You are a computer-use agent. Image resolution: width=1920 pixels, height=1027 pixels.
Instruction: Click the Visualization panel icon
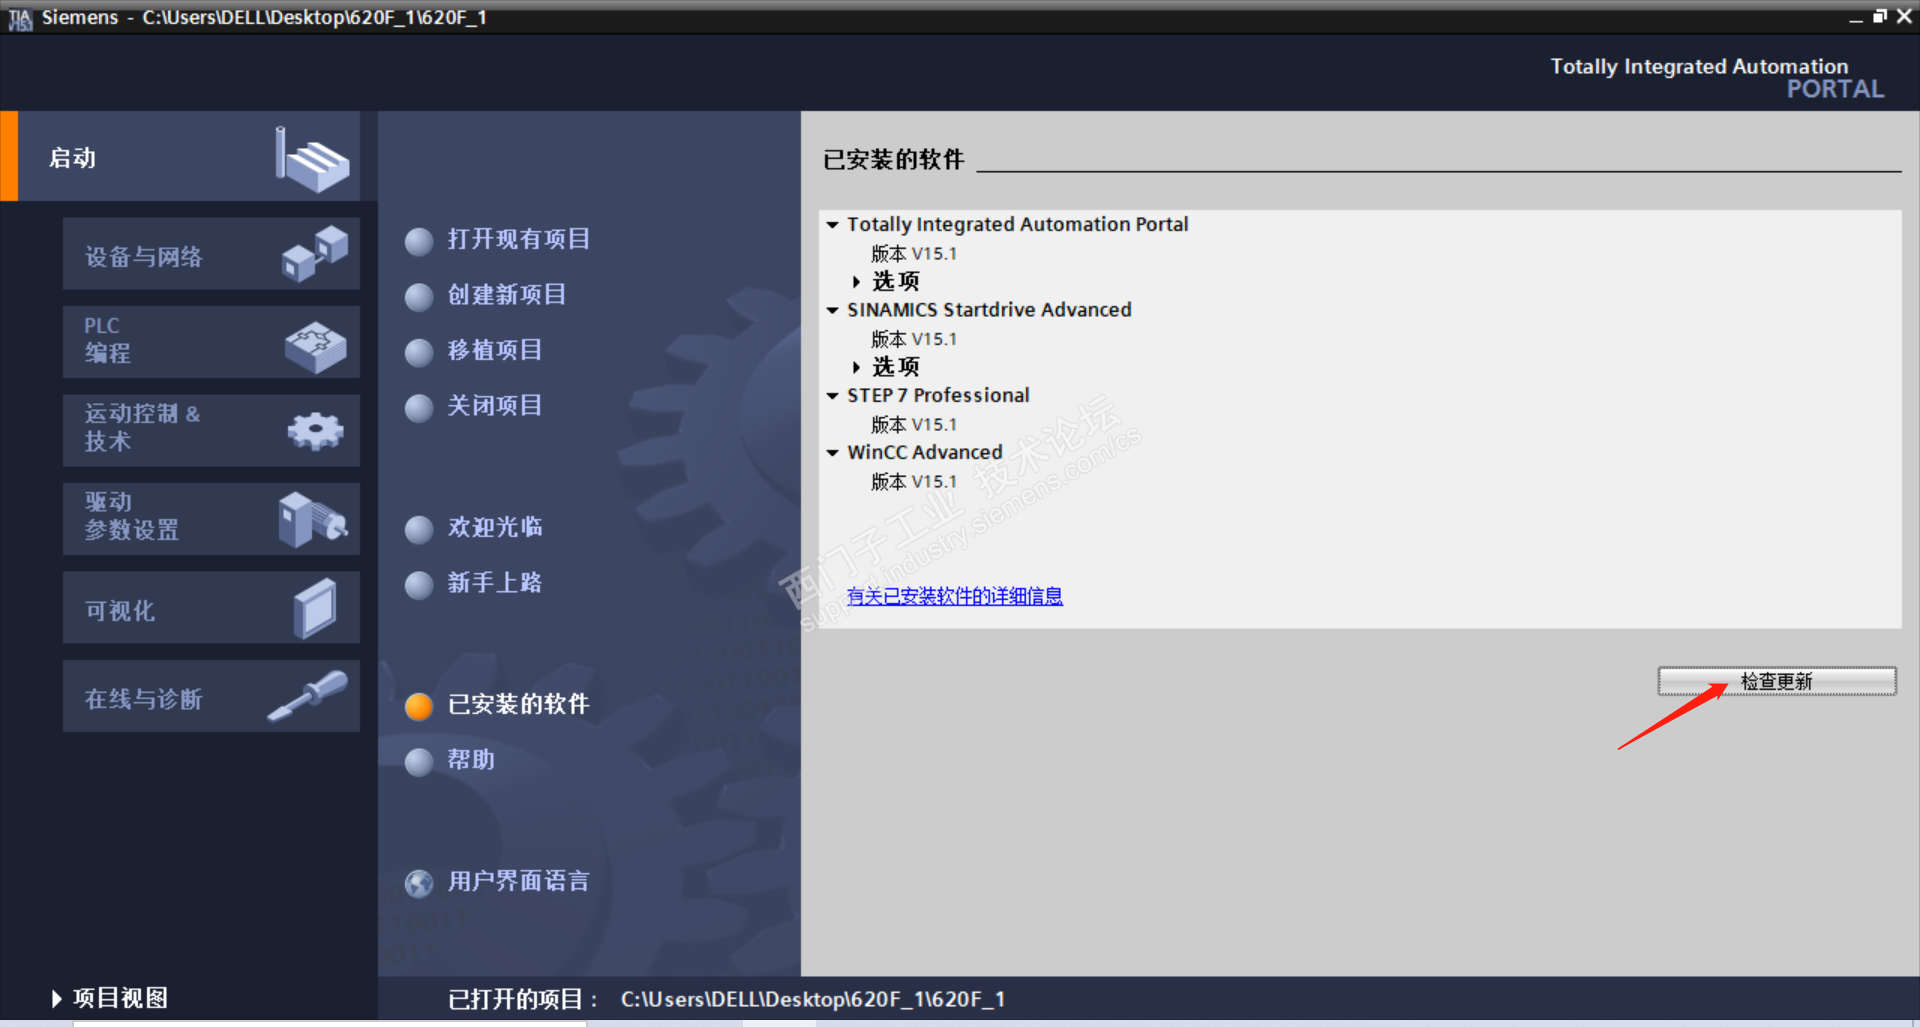coord(315,607)
